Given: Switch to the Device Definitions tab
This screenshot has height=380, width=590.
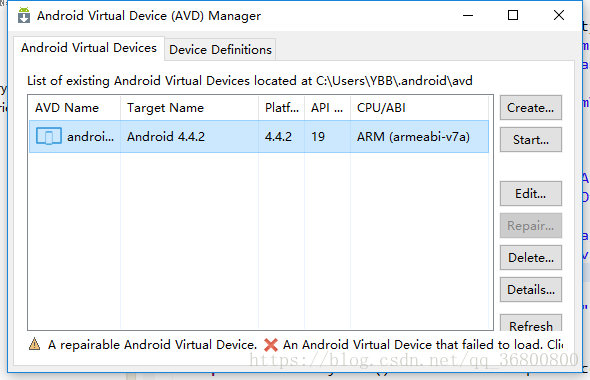Looking at the screenshot, I should [x=220, y=49].
